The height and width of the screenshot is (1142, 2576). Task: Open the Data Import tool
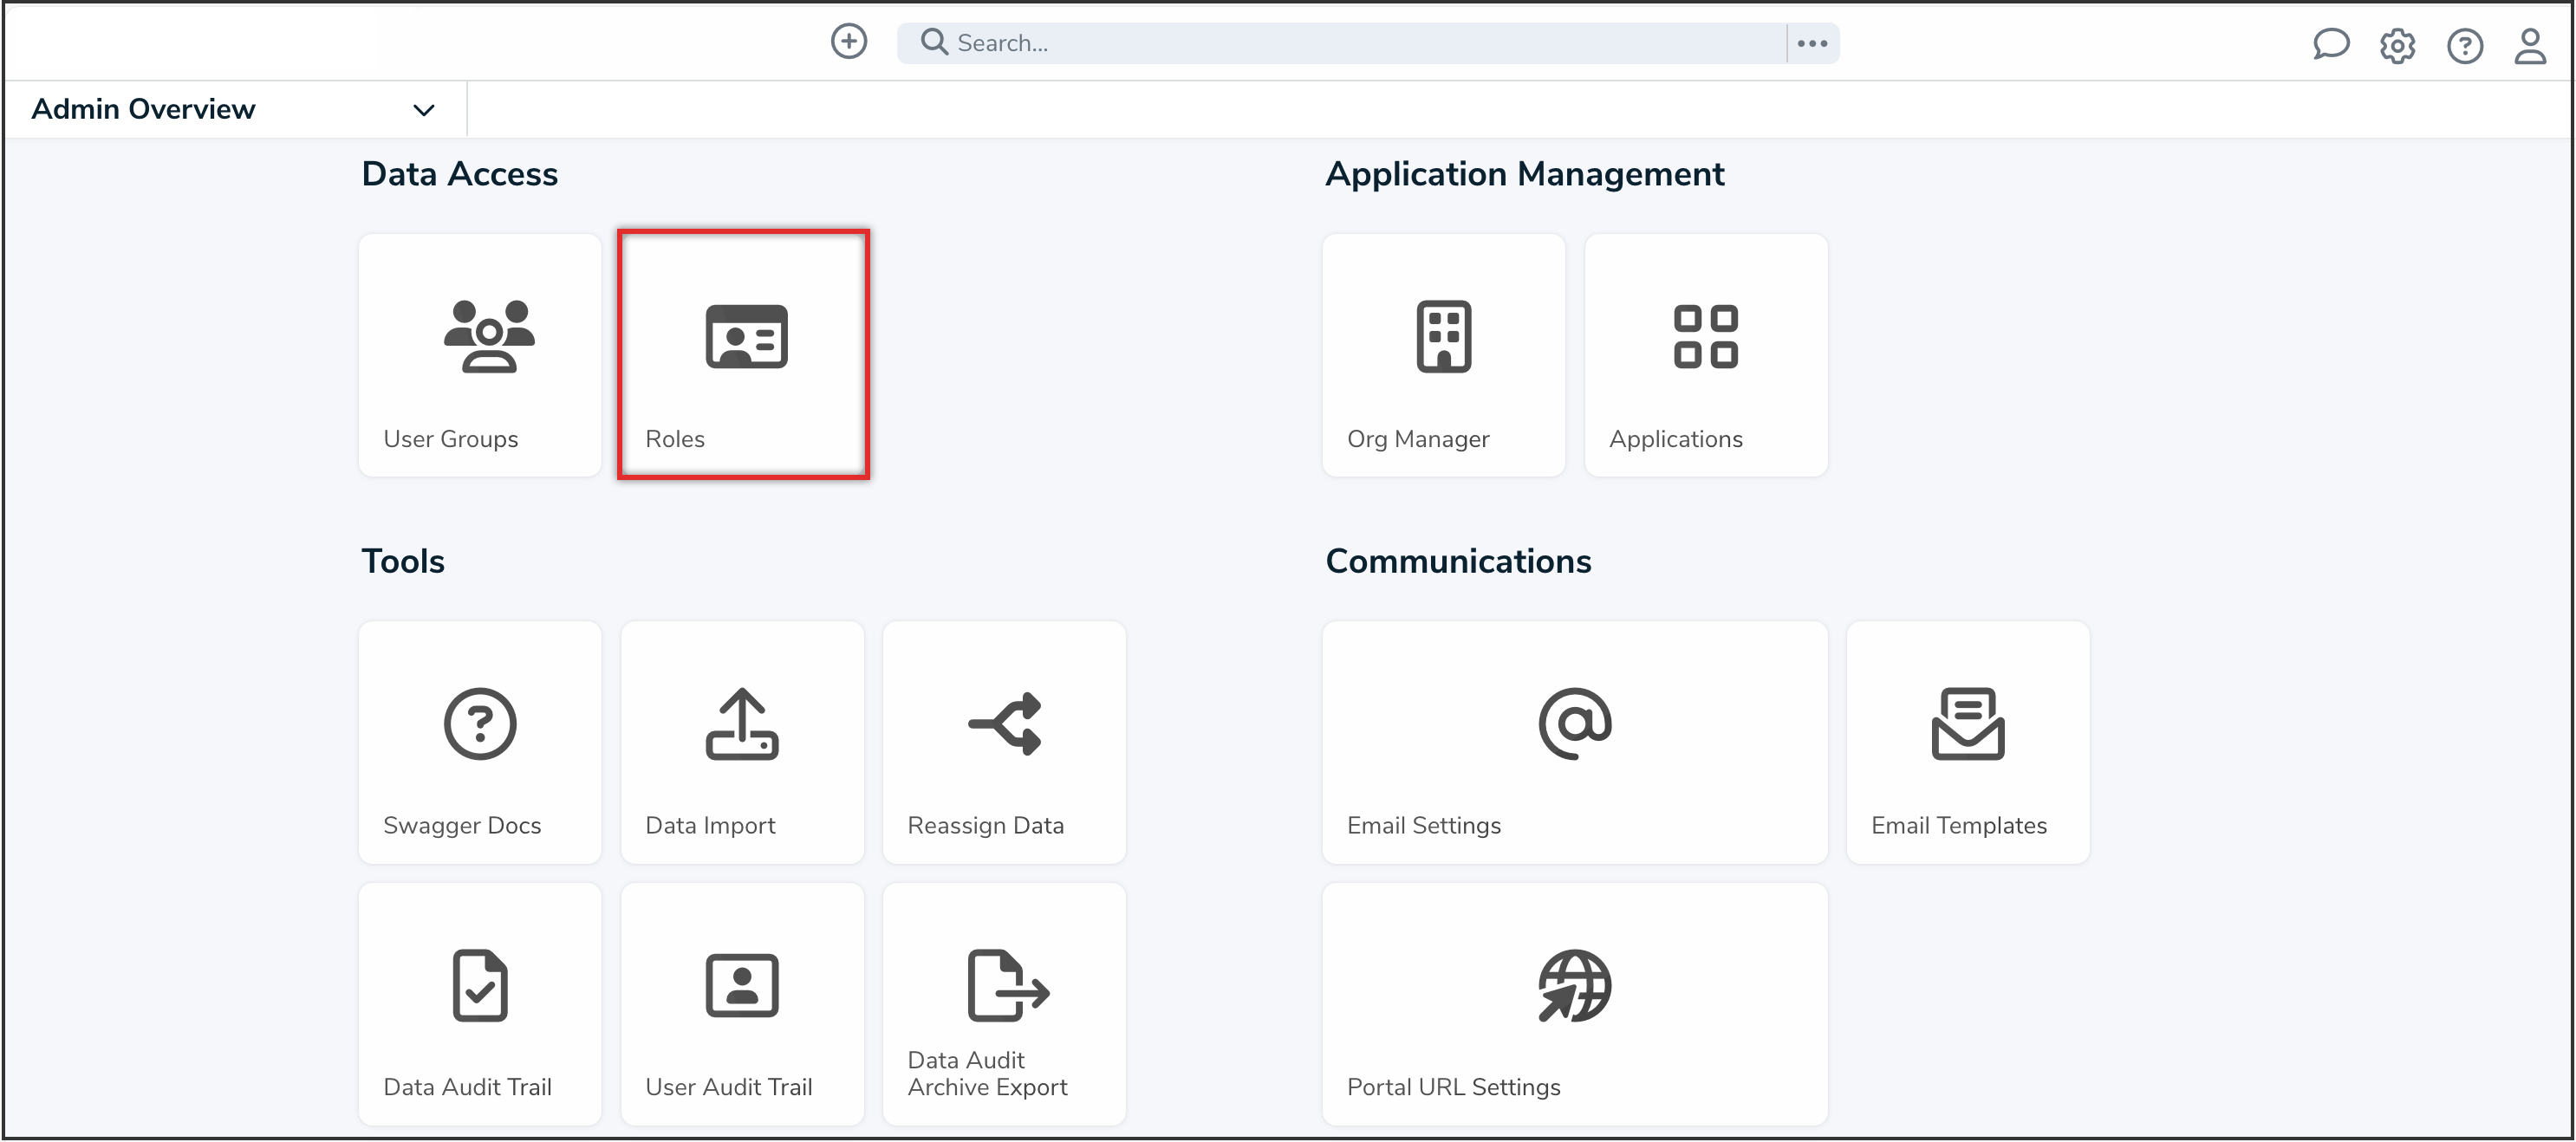coord(742,742)
